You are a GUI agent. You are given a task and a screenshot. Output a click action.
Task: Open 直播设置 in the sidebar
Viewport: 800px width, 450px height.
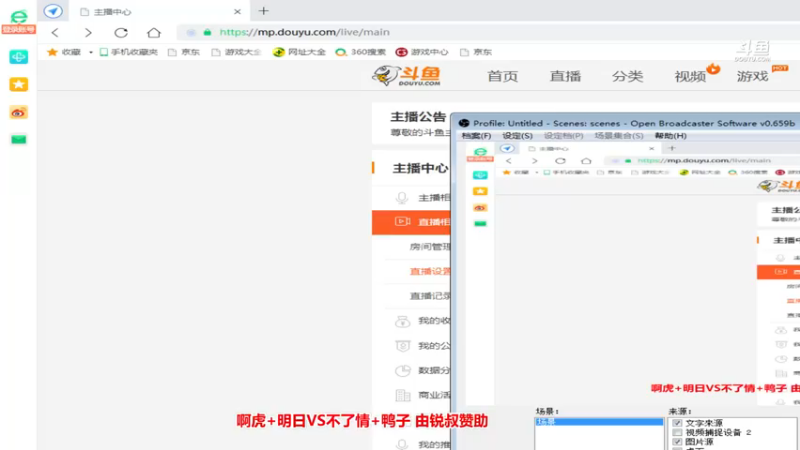point(430,271)
